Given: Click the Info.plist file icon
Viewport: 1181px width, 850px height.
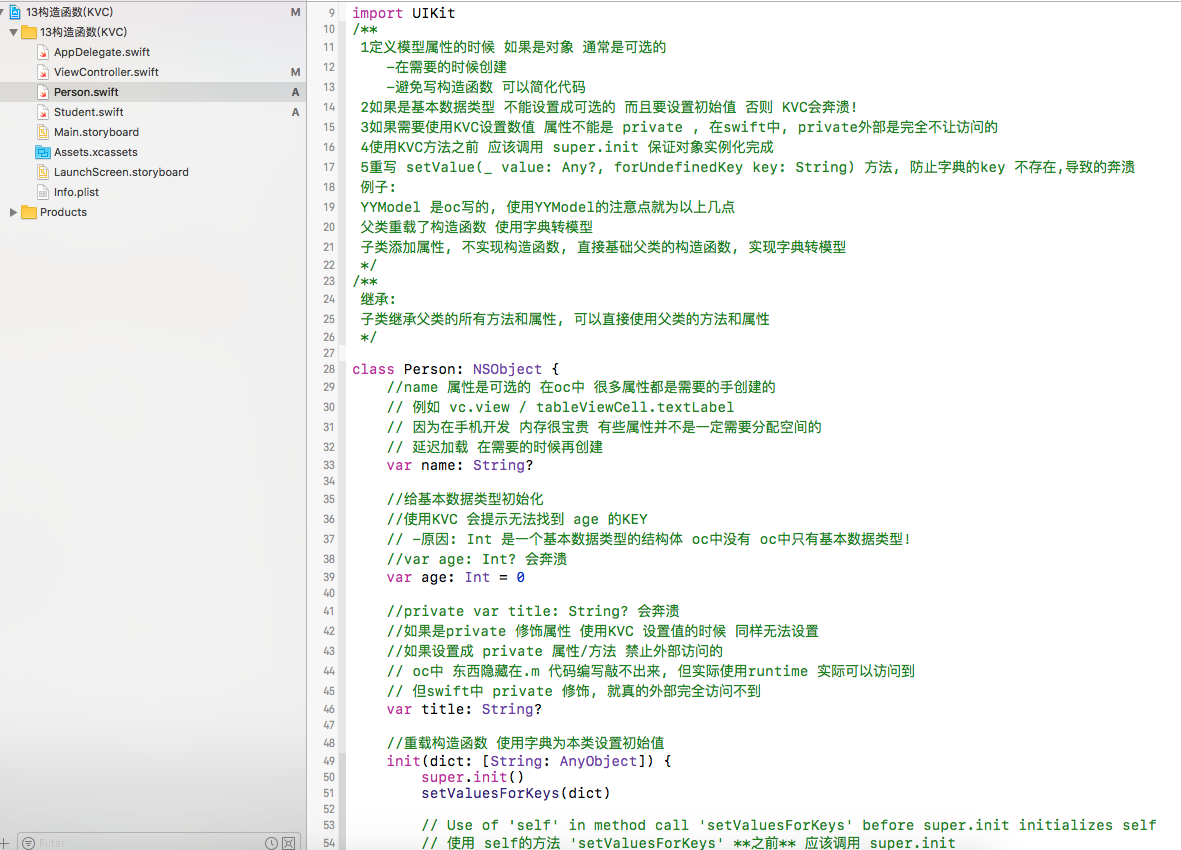Looking at the screenshot, I should coord(43,192).
